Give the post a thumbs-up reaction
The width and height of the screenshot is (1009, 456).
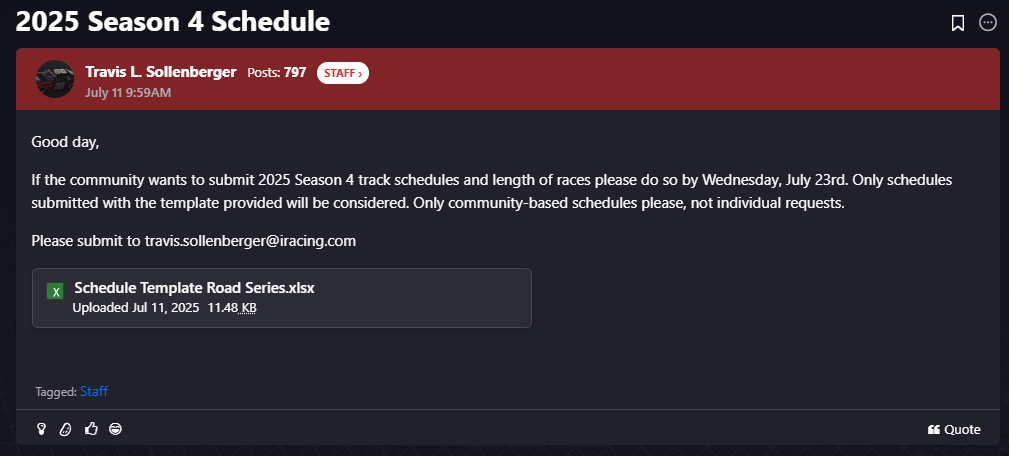click(91, 428)
